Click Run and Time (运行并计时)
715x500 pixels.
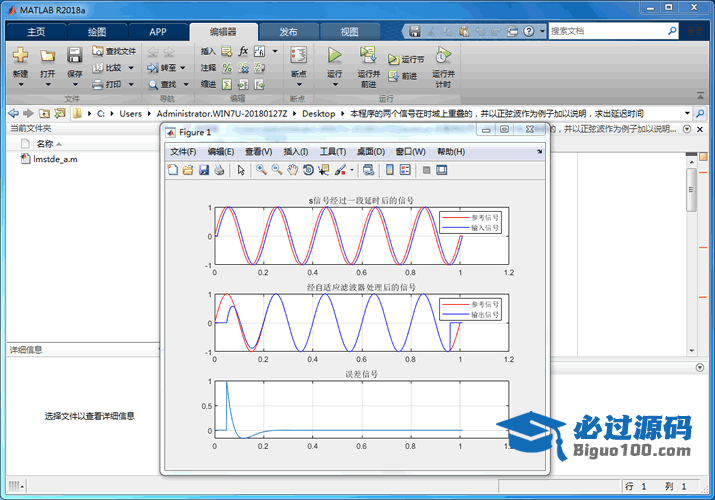(443, 67)
